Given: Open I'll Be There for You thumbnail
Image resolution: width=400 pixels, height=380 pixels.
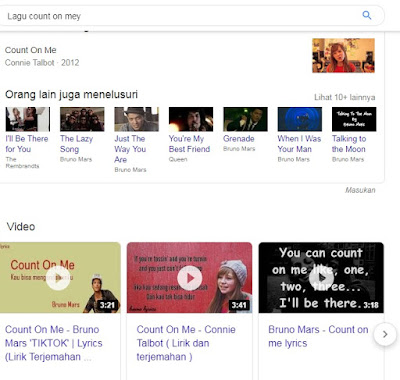Looking at the screenshot, I should (28, 119).
